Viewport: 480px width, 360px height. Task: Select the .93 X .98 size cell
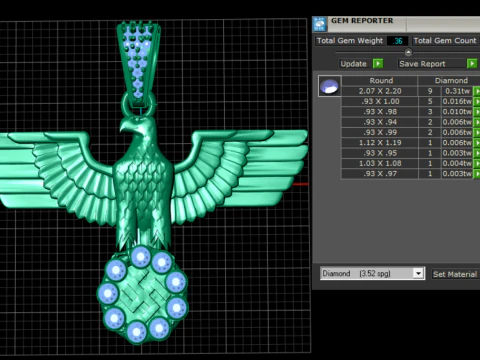[x=380, y=112]
